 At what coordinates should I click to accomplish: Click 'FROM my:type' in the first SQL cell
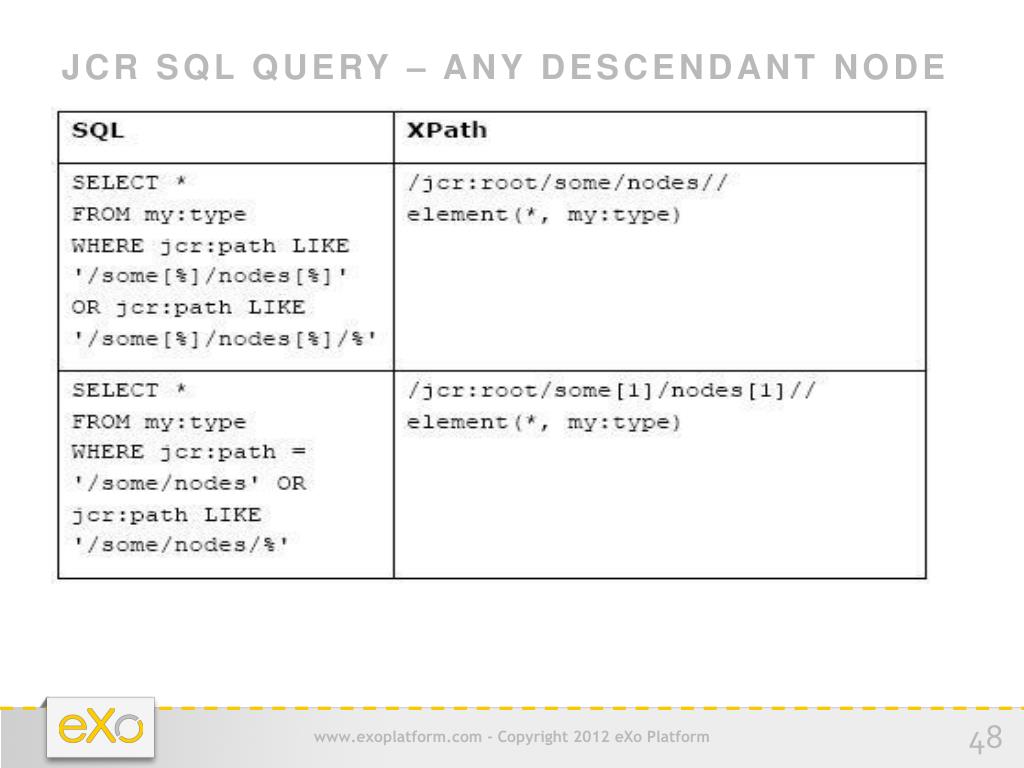(x=159, y=215)
